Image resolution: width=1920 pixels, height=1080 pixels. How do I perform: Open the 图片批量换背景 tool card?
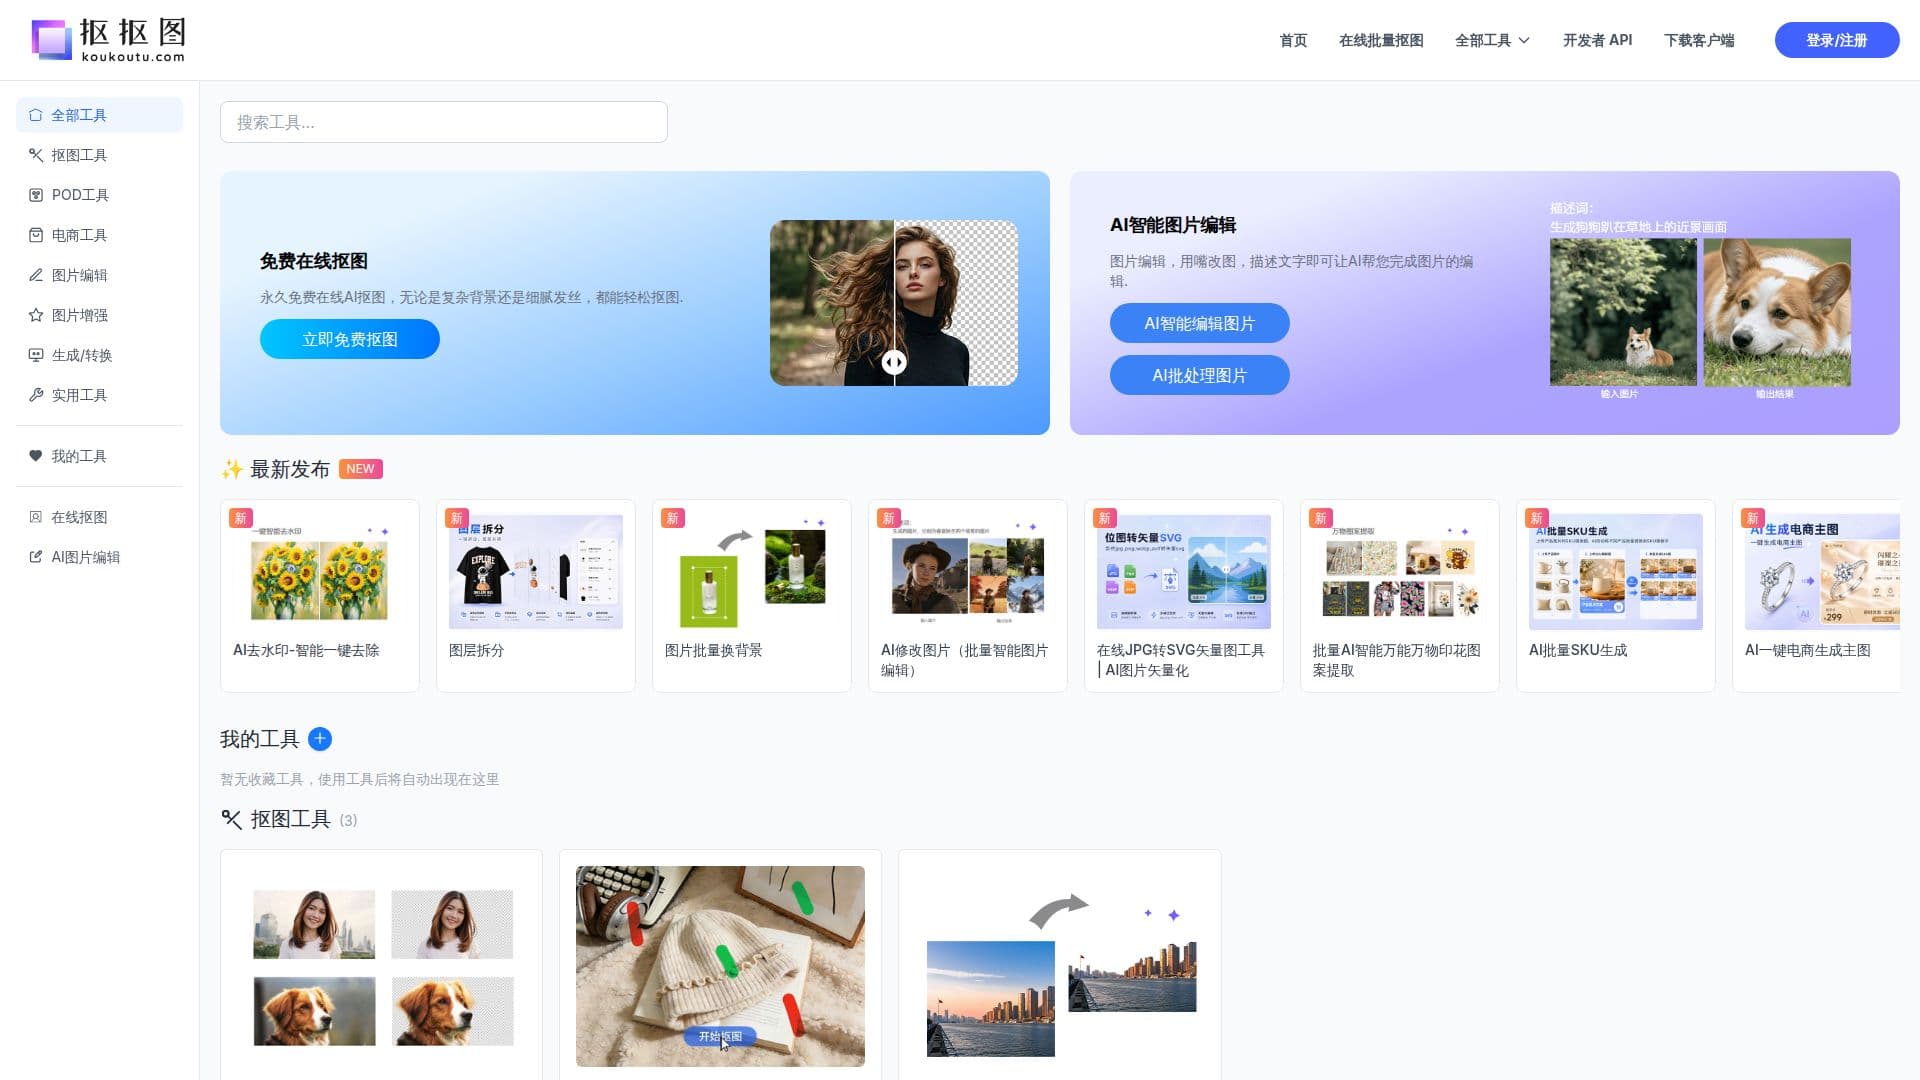point(752,596)
